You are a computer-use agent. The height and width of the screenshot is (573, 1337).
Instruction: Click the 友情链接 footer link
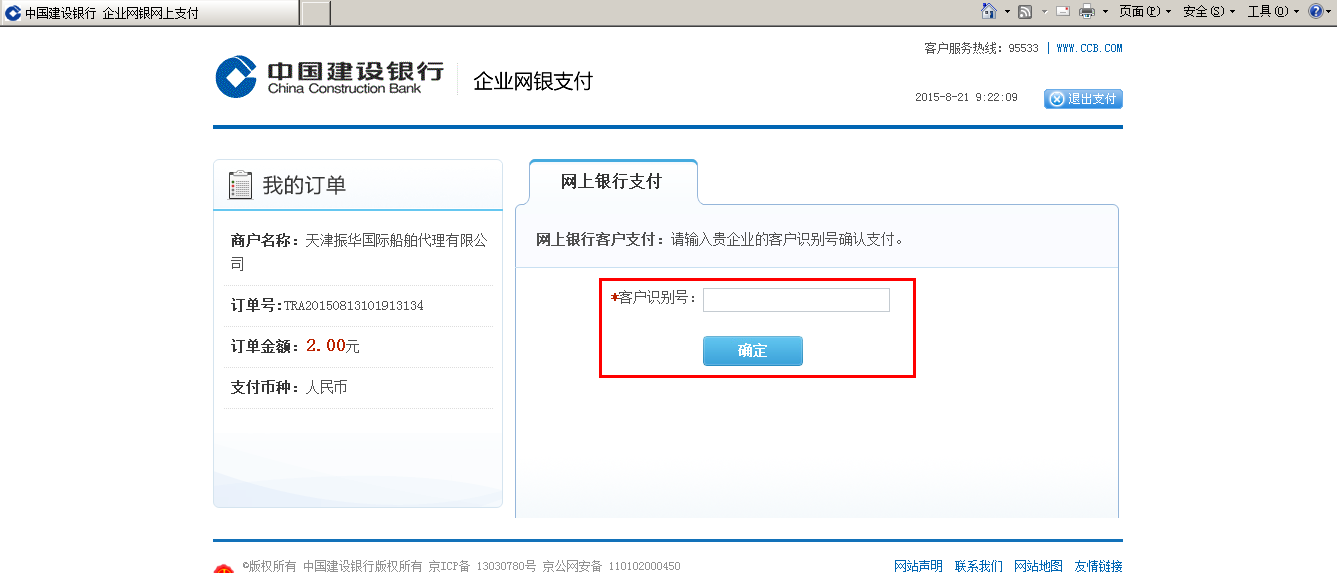click(x=1098, y=566)
